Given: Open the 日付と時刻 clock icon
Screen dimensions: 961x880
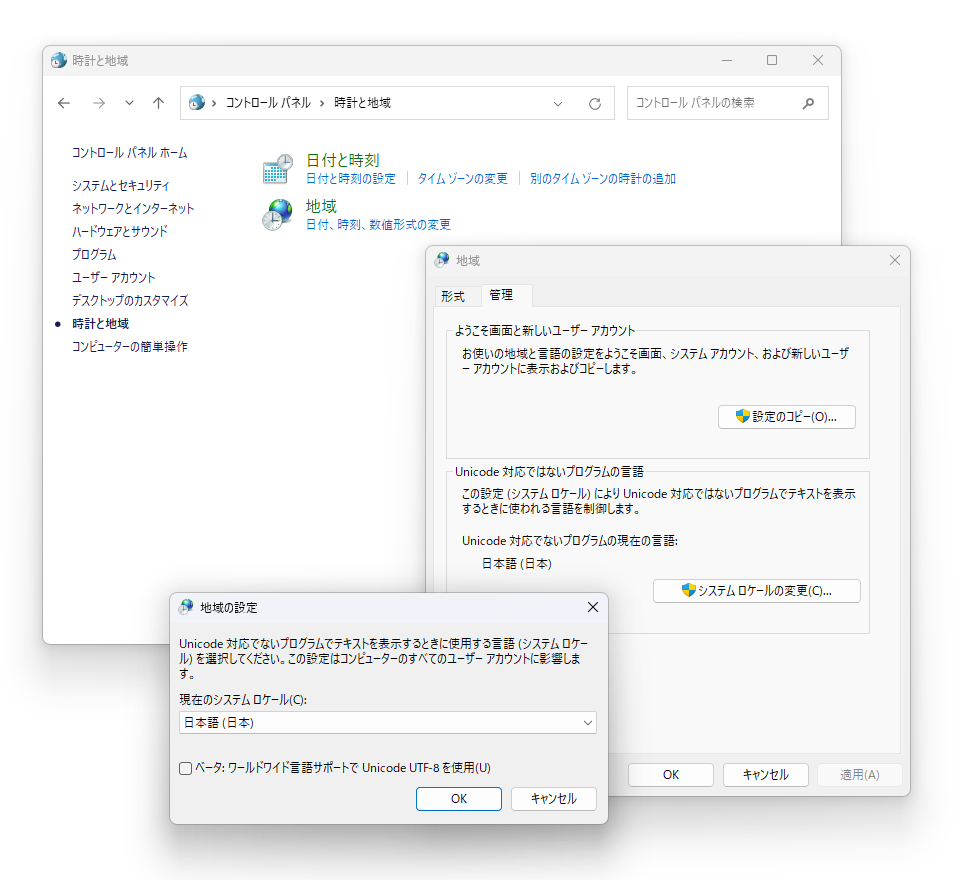Looking at the screenshot, I should (x=277, y=167).
